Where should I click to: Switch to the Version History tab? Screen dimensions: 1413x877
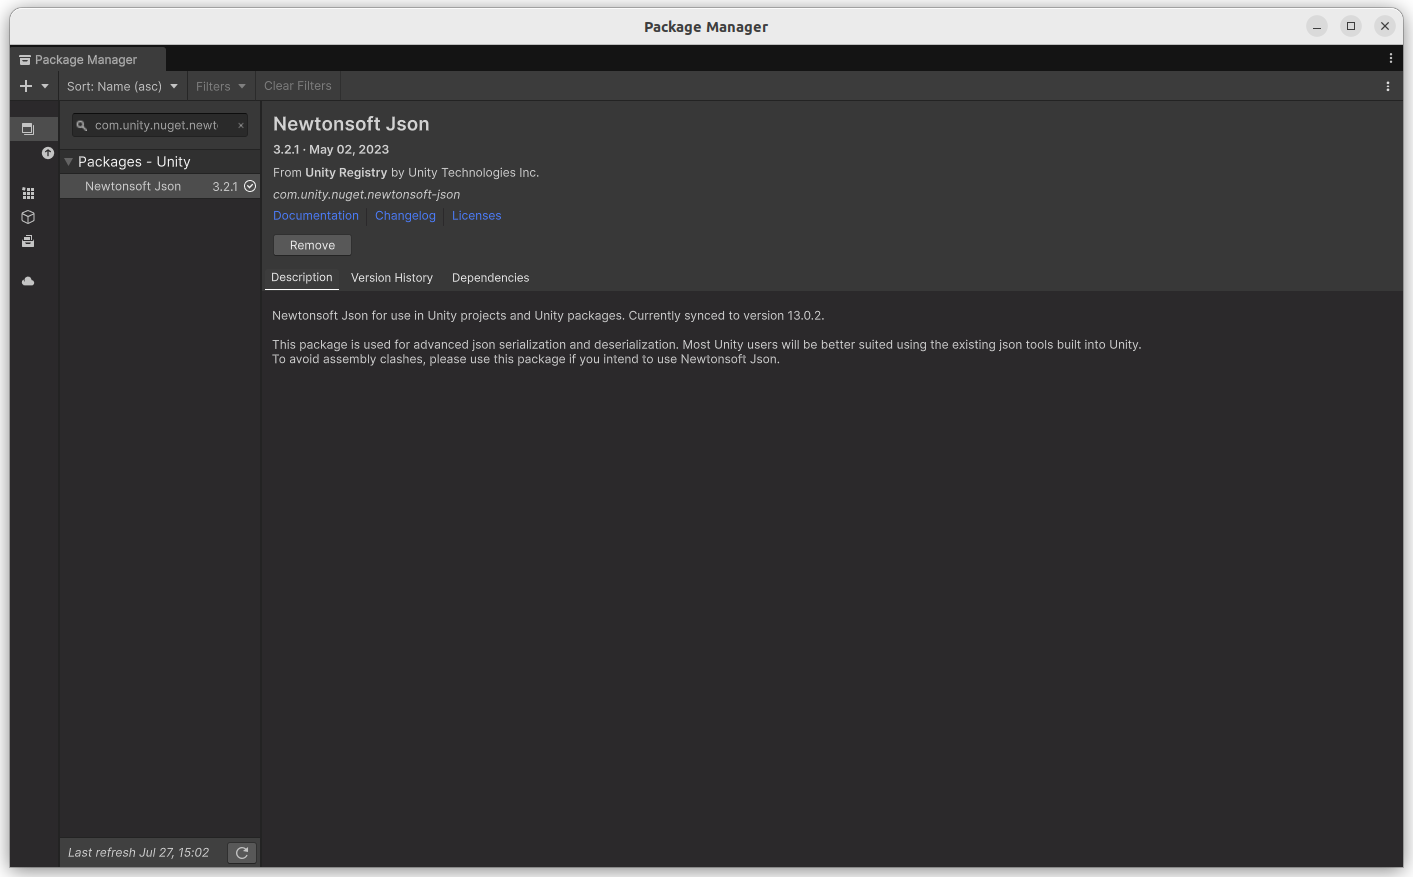[x=392, y=278]
